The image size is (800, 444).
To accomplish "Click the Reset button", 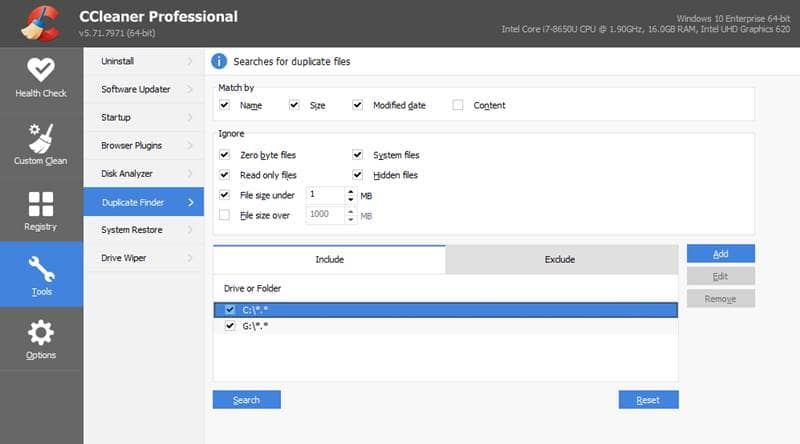I will 648,400.
